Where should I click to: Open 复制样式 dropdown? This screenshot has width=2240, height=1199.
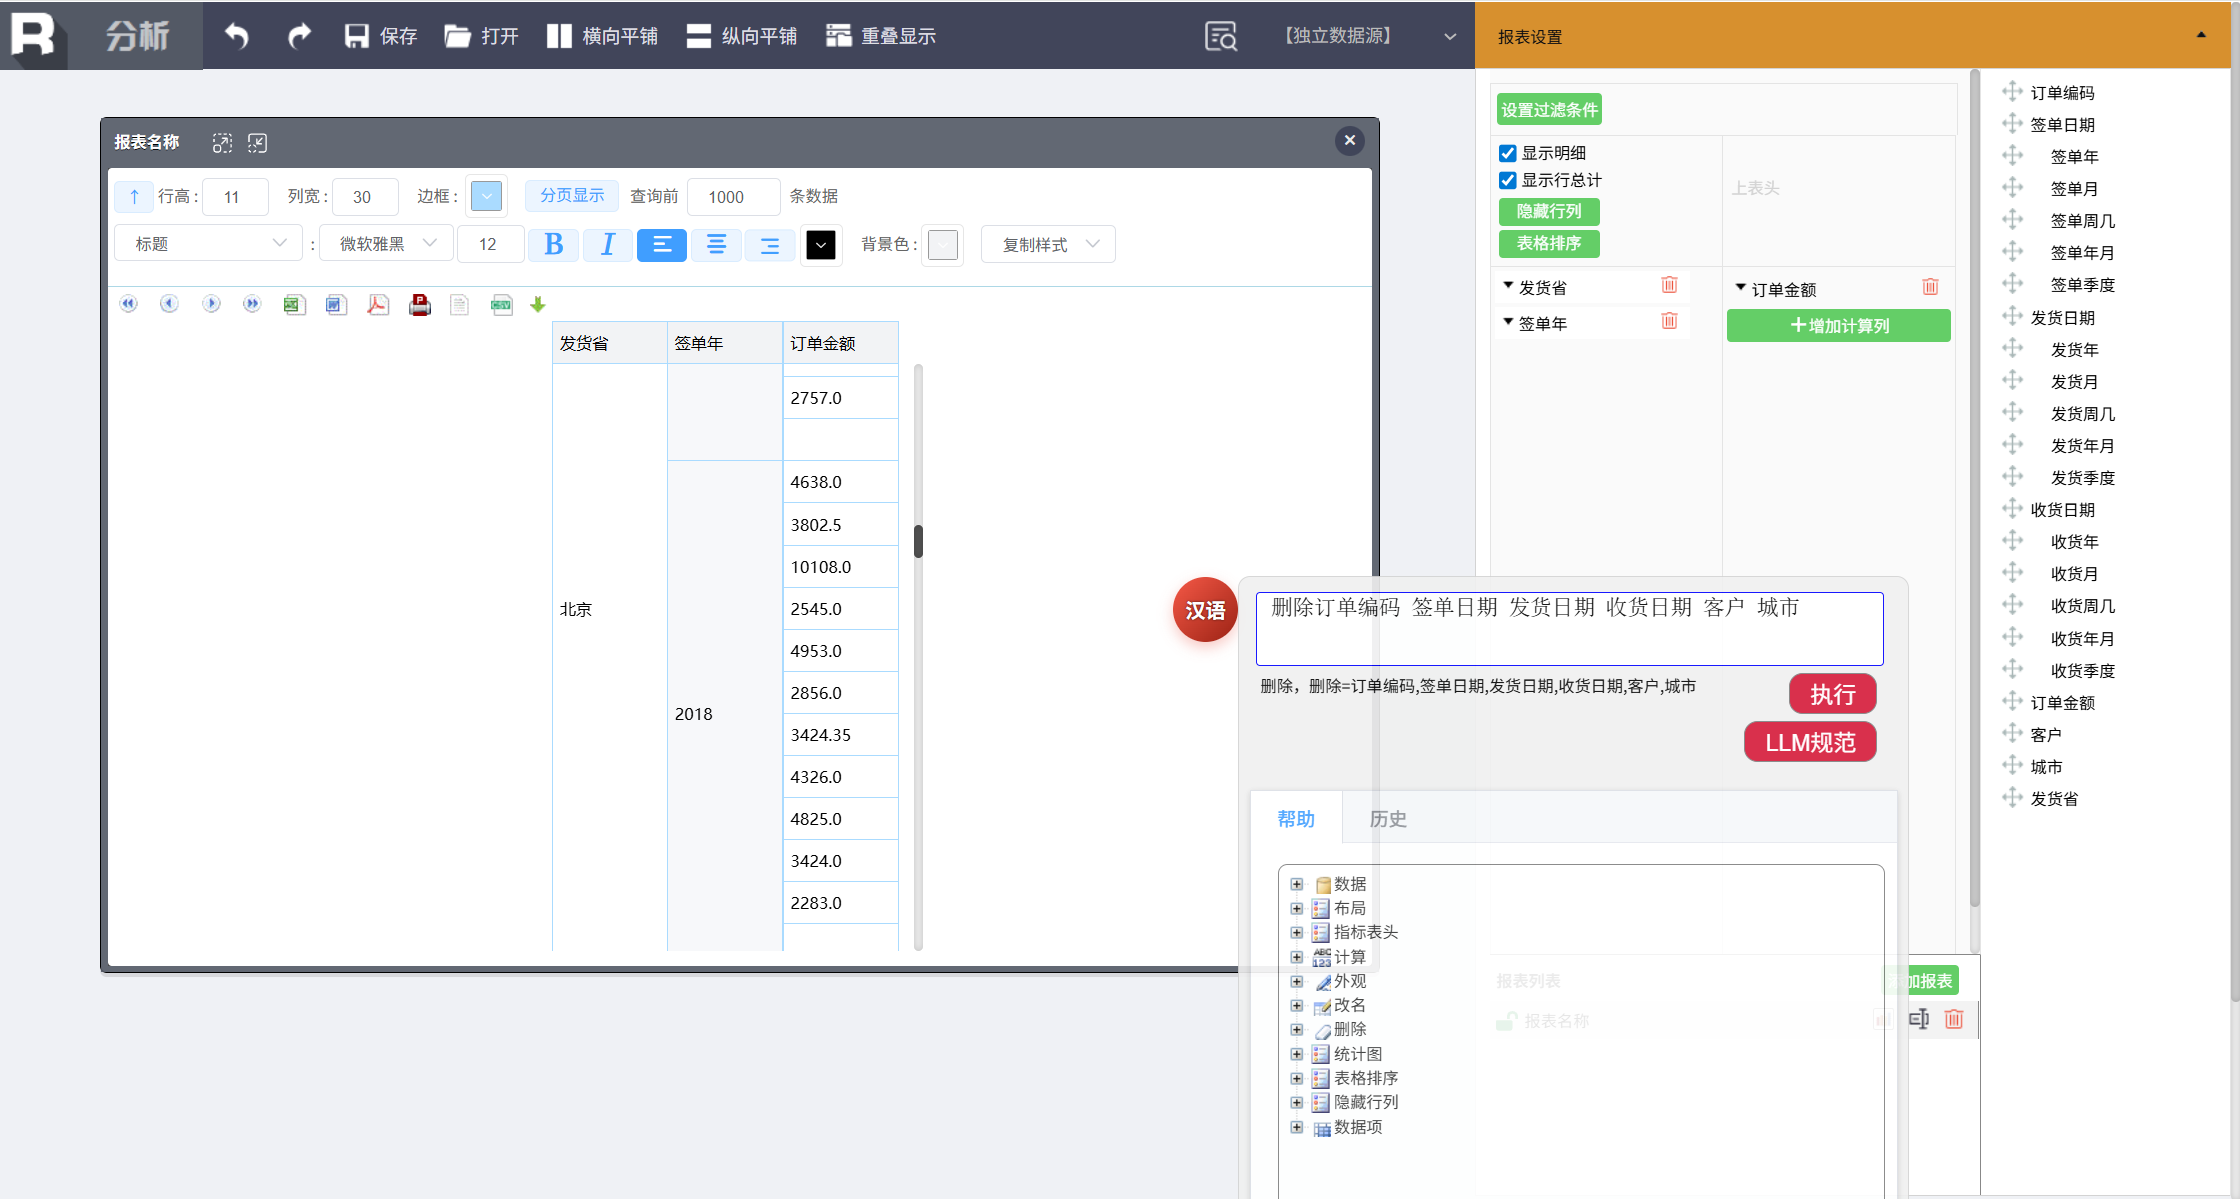1048,244
